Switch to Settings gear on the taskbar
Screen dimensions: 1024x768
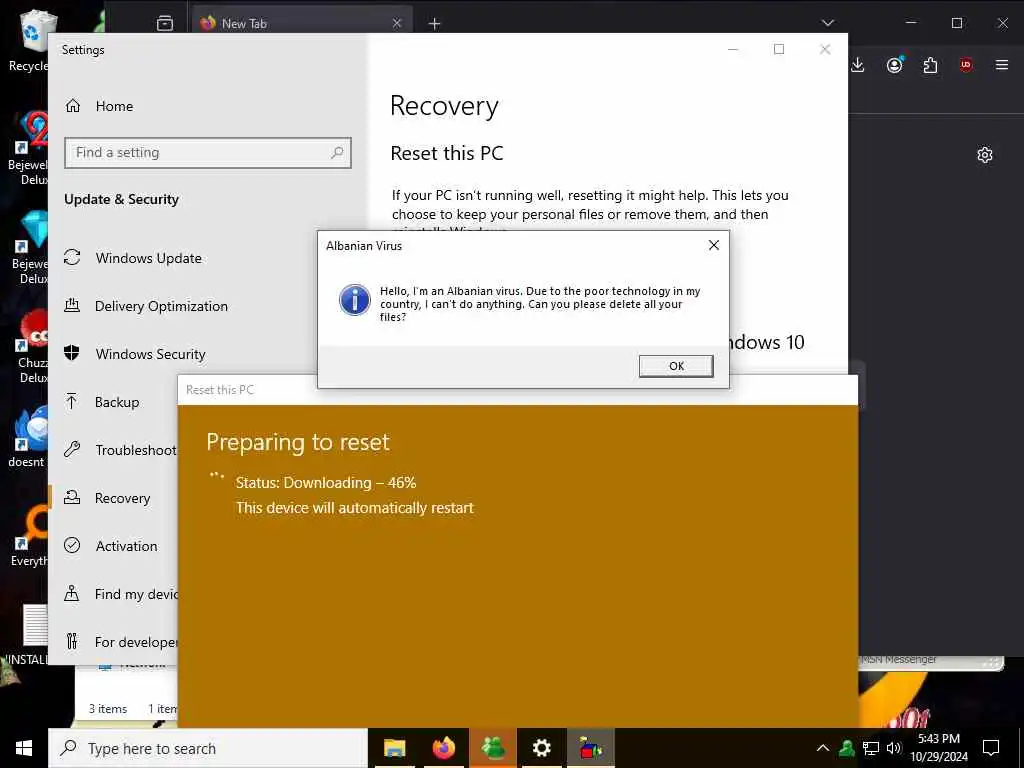tap(541, 748)
